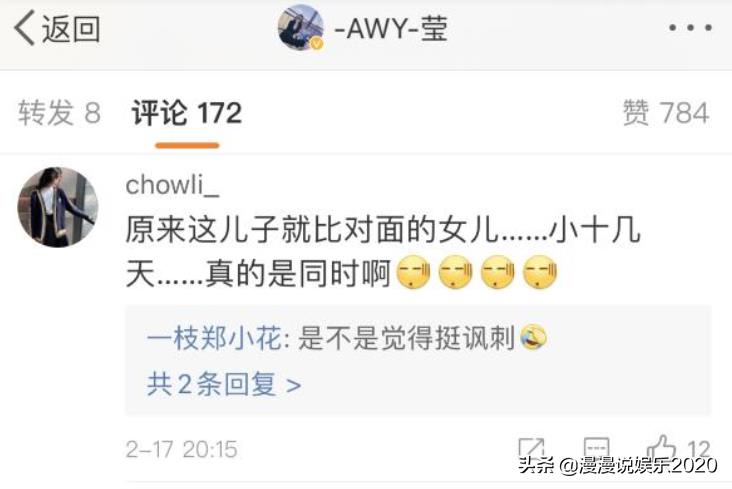Open the three-dot more options menu
The image size is (732, 489).
[x=690, y=28]
